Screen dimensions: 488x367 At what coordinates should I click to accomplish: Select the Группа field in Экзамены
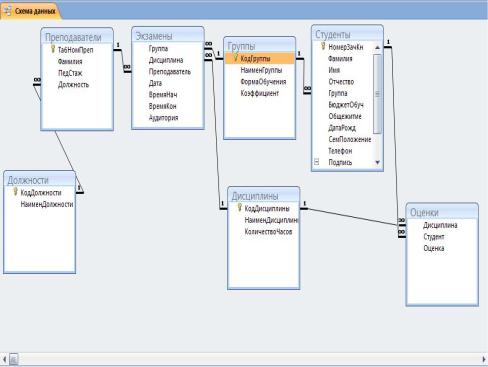158,49
